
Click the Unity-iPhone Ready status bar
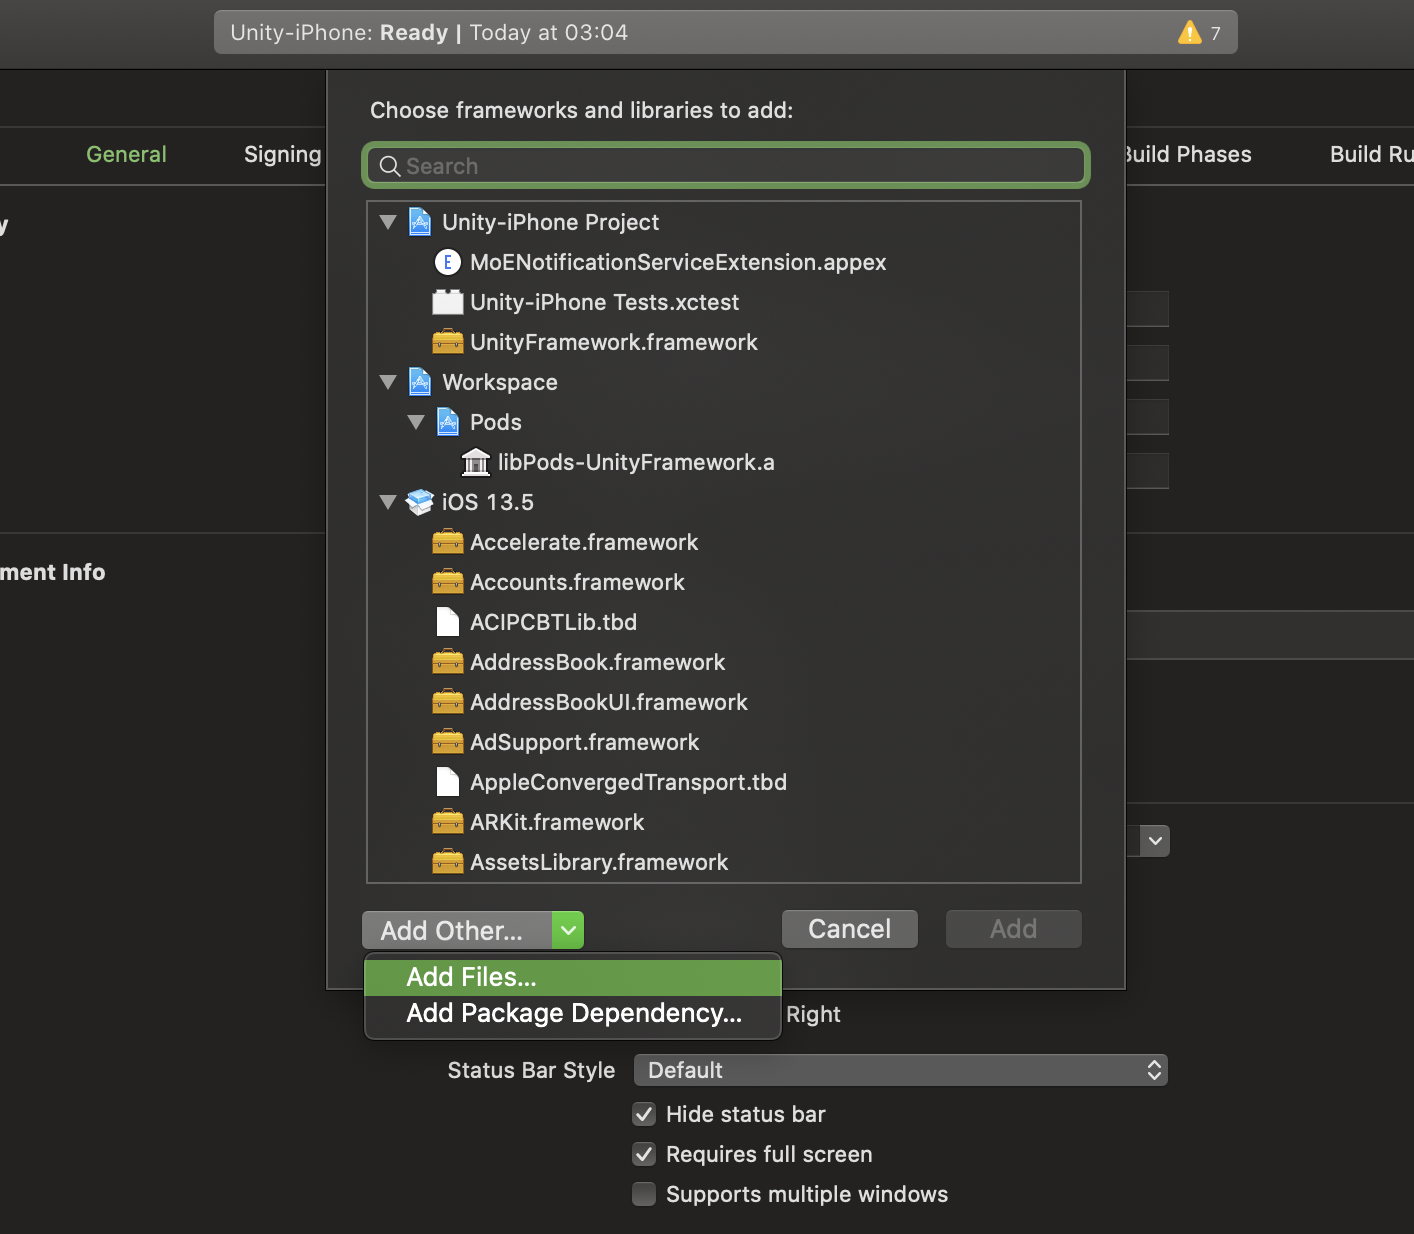click(726, 32)
